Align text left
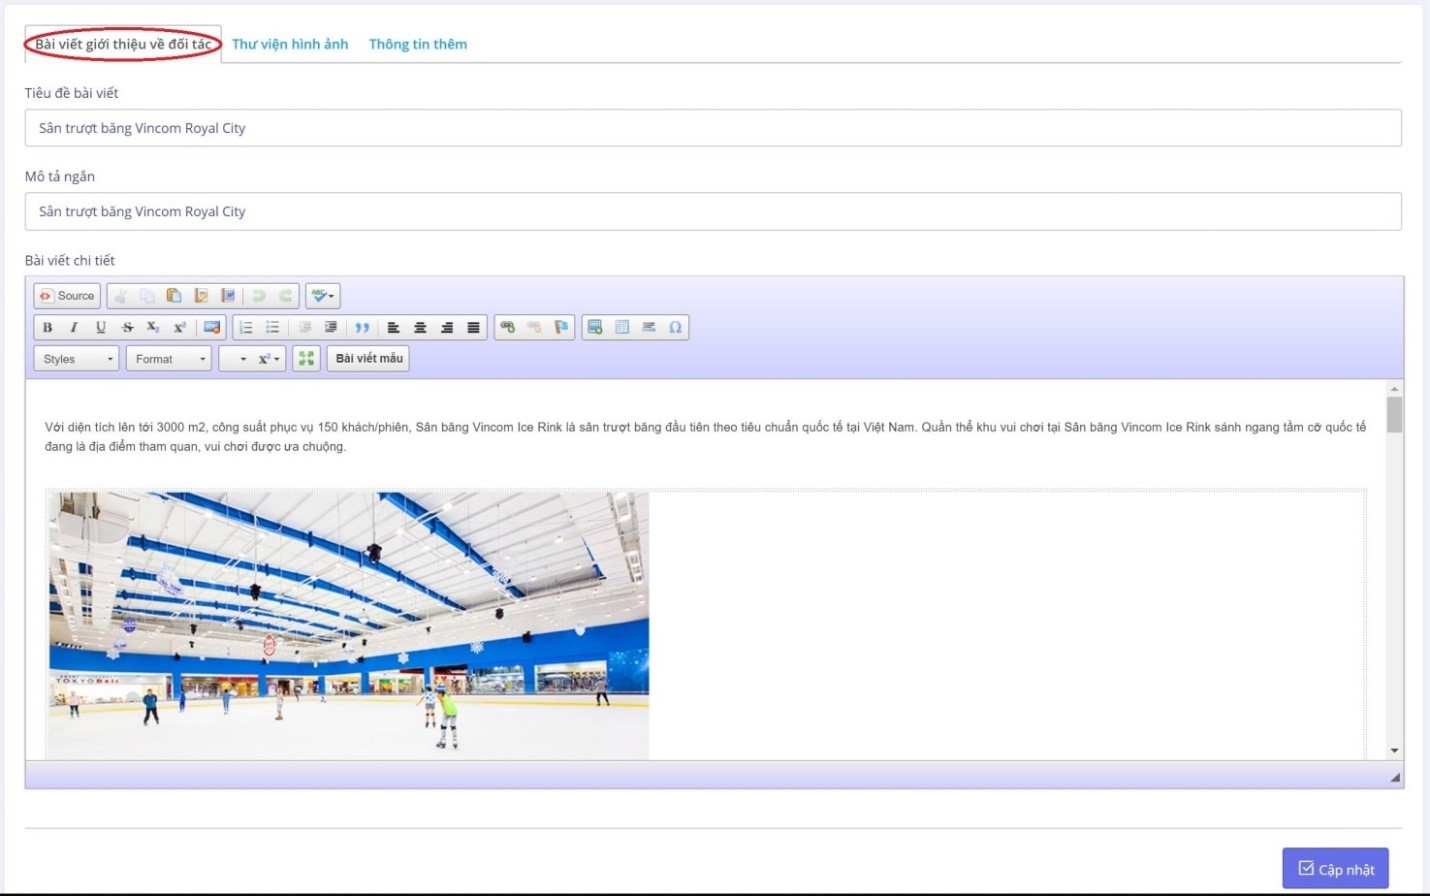This screenshot has width=1430, height=896. pyautogui.click(x=394, y=328)
